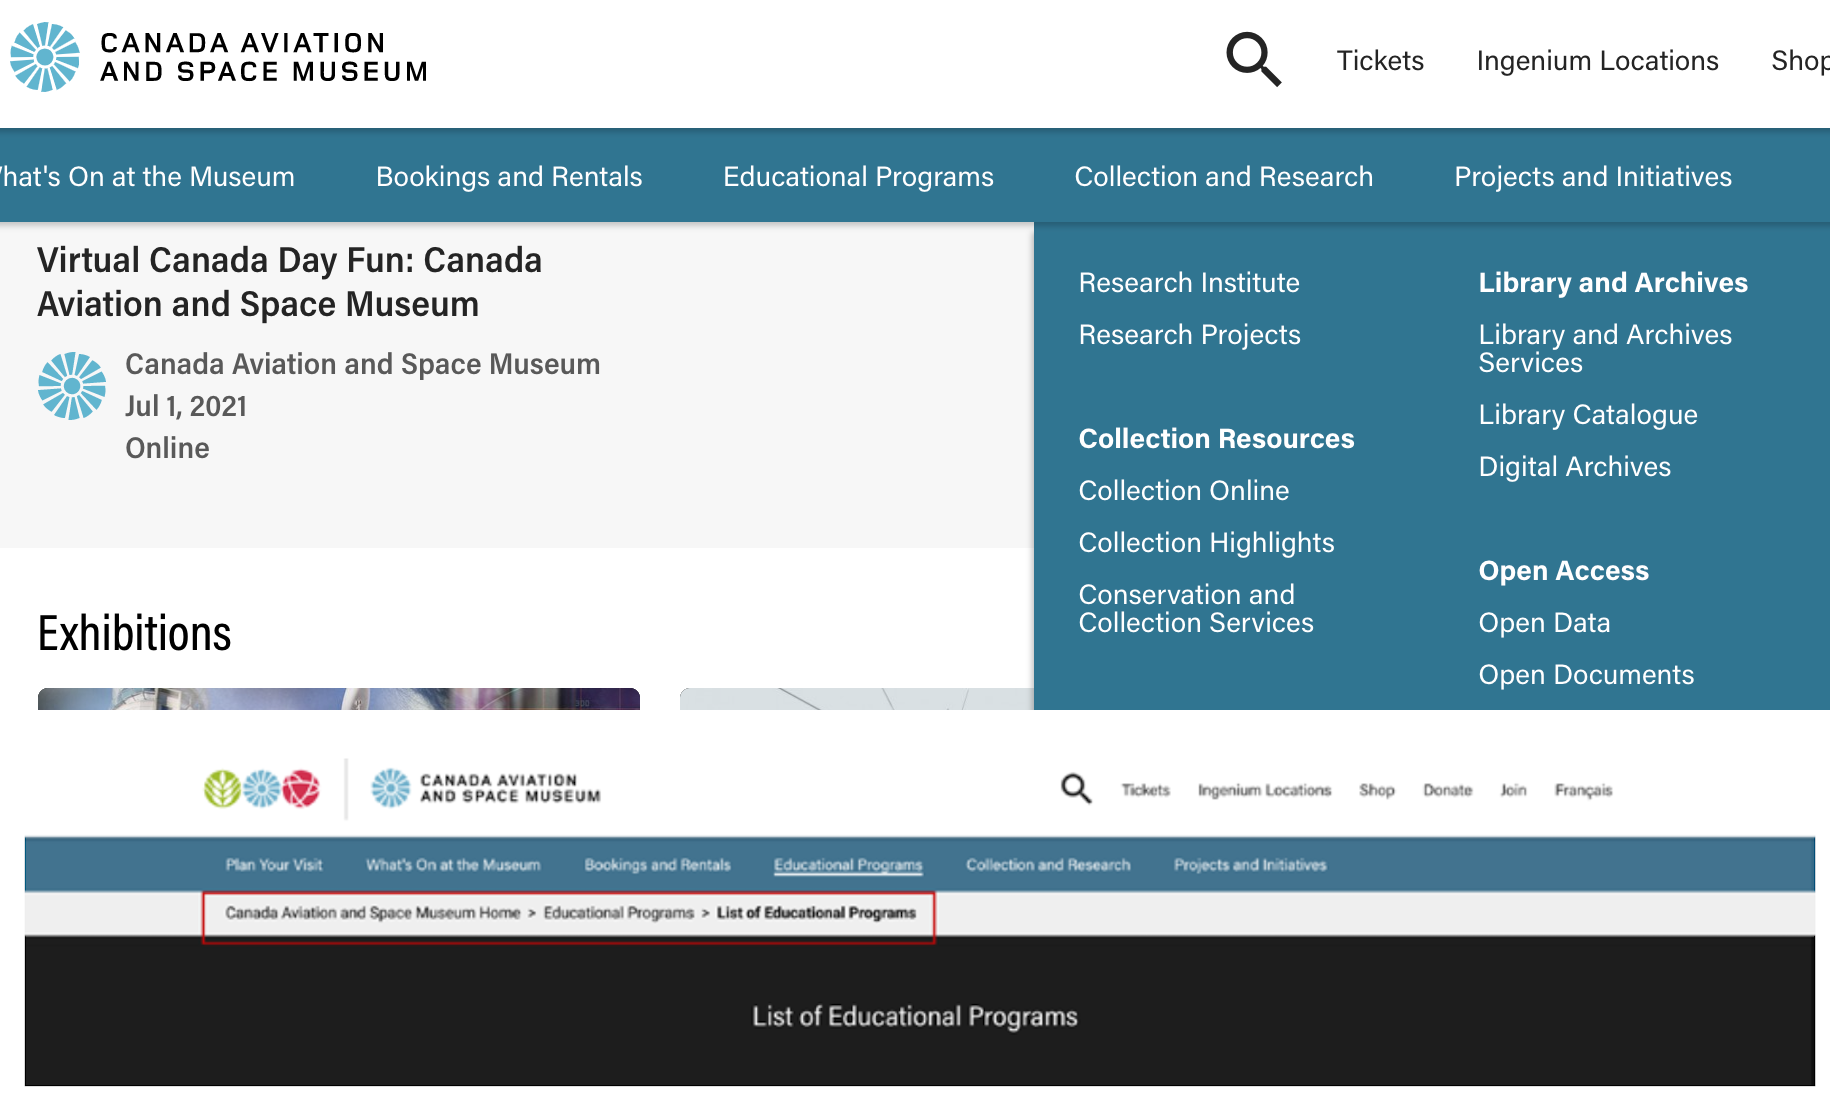Screen dimensions: 1830x1100
Task: Click Français to switch language
Action: click(1583, 790)
